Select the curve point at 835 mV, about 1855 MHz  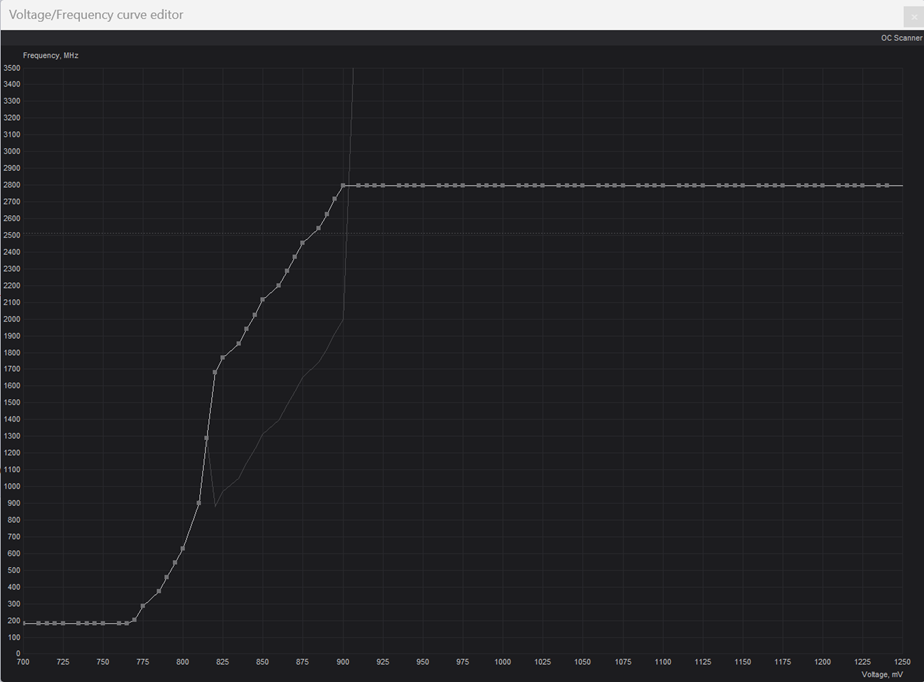(239, 343)
